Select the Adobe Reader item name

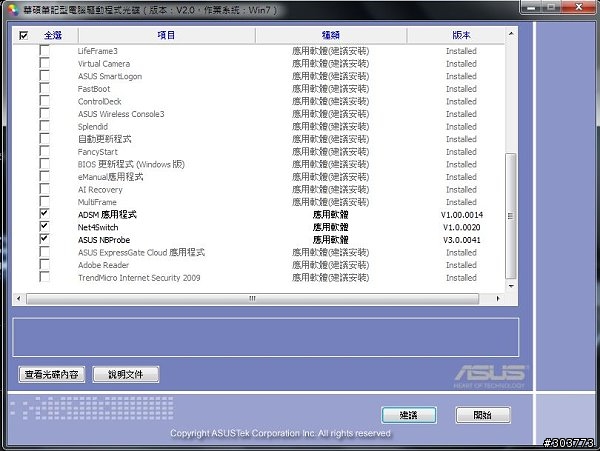coord(103,265)
